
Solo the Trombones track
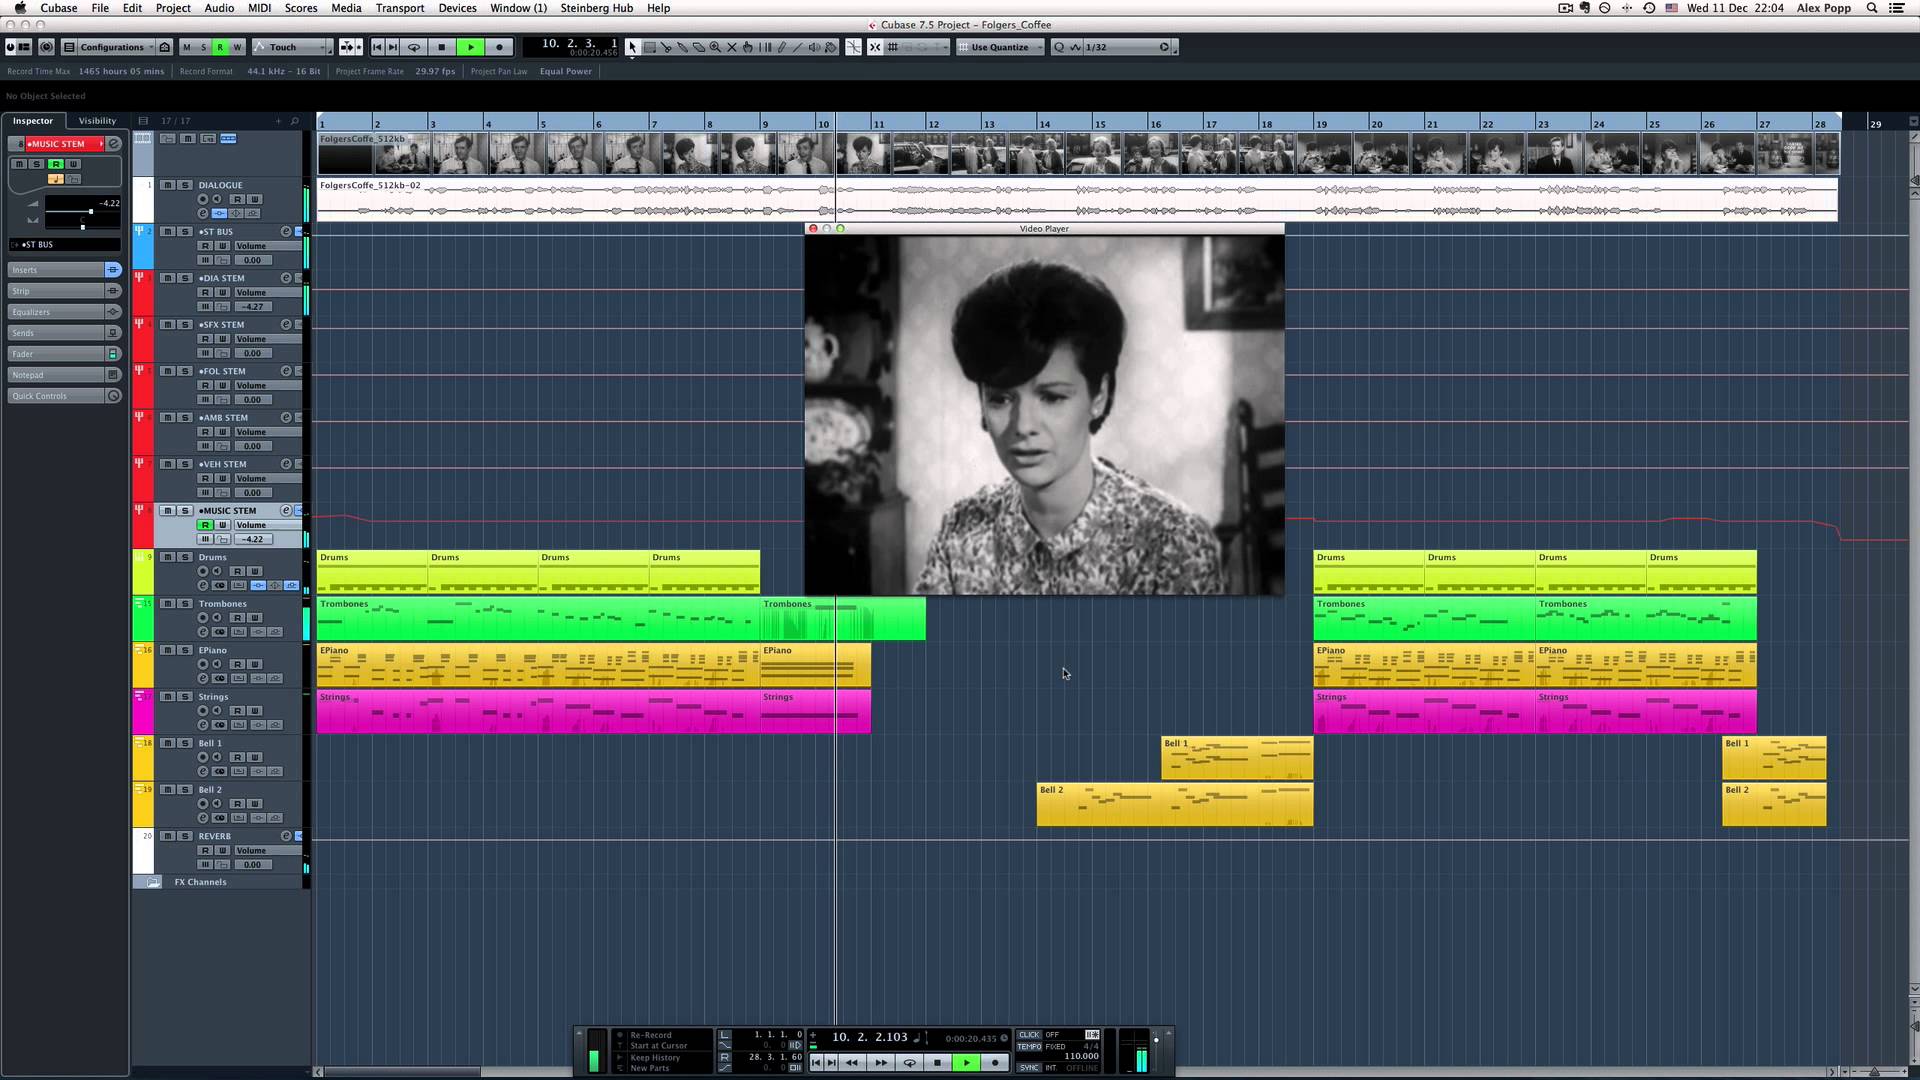(x=185, y=604)
